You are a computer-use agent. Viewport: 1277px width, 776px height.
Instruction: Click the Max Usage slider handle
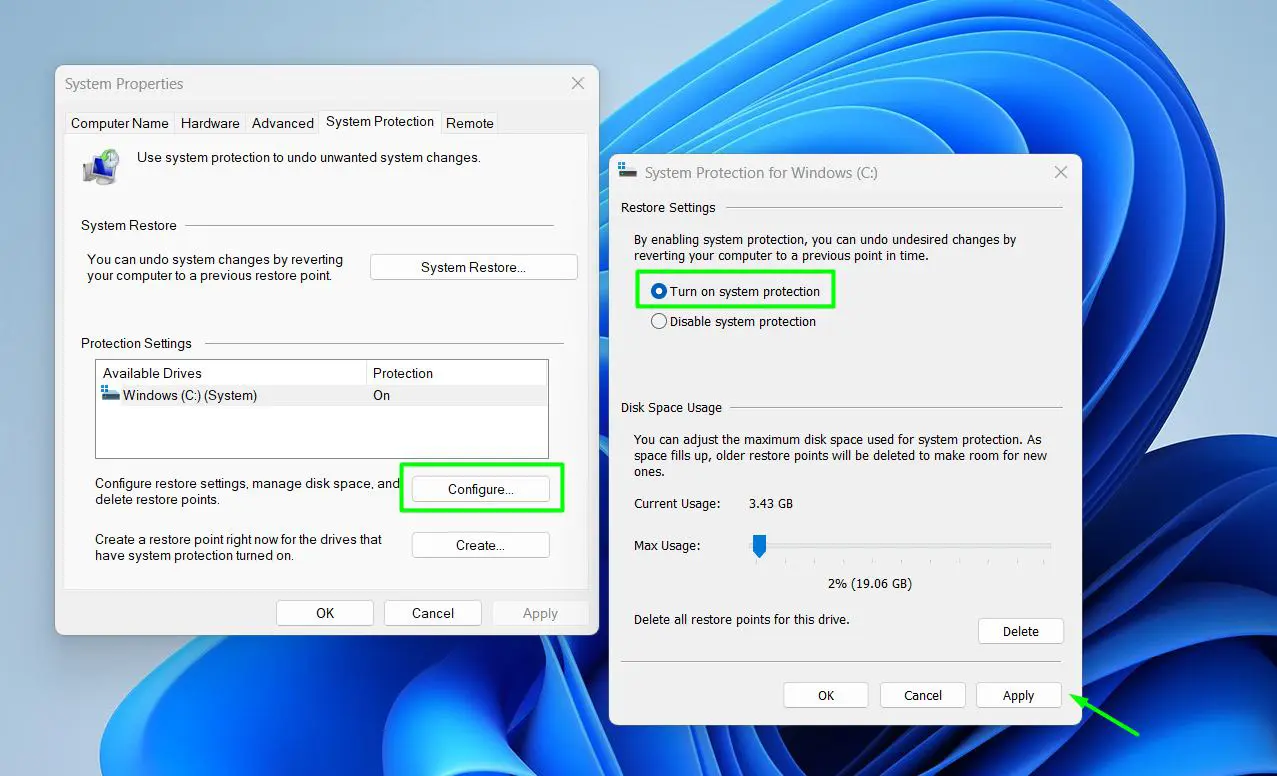click(758, 545)
